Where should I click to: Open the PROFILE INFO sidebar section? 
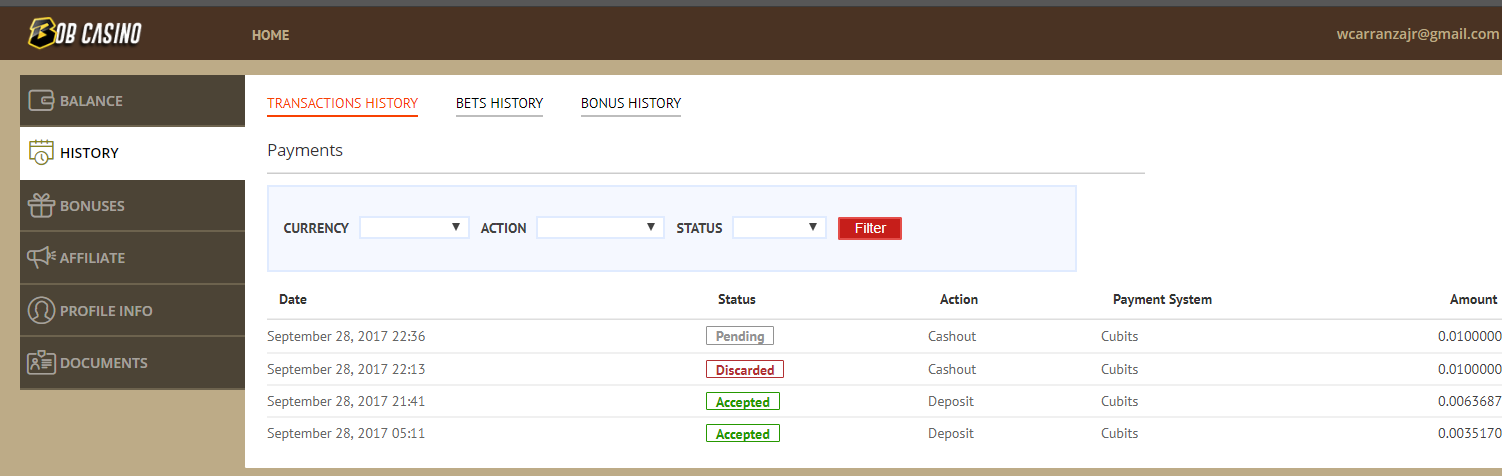click(132, 310)
